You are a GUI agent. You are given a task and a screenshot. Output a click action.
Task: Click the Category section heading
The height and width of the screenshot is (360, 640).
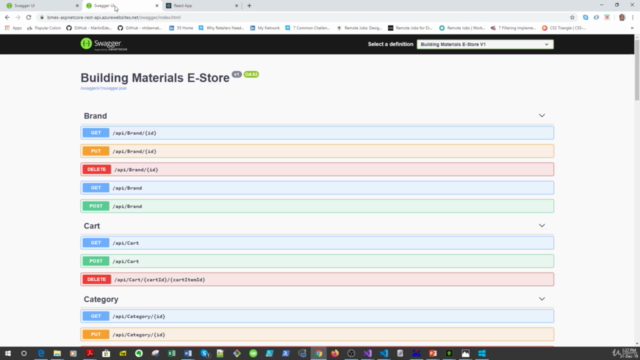click(101, 299)
